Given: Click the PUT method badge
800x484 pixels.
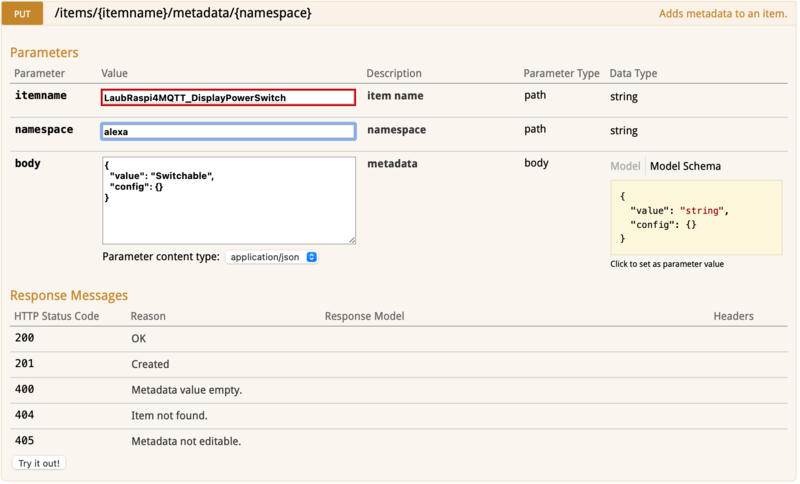Looking at the screenshot, I should 22,14.
